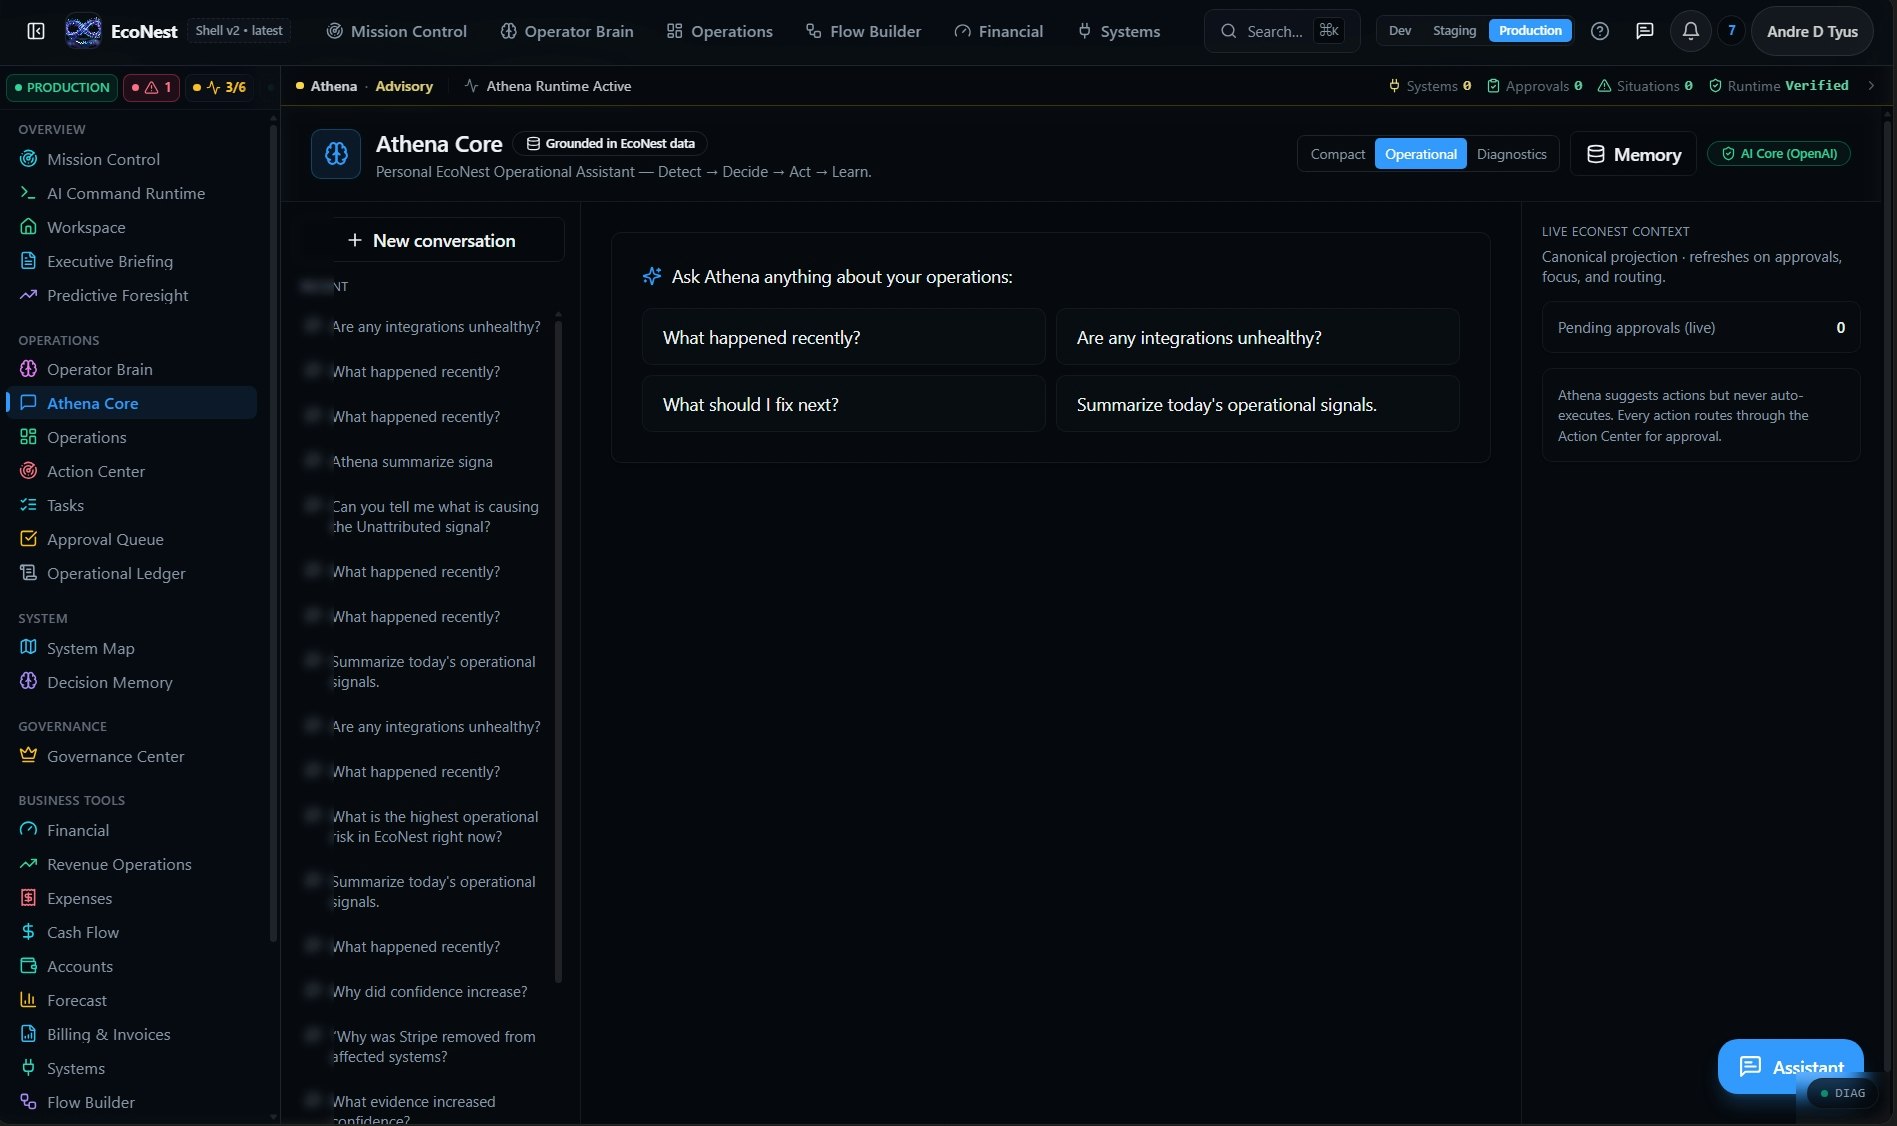Open conversation about the Unattributed signal
Viewport: 1897px width, 1126px height.
pos(434,516)
